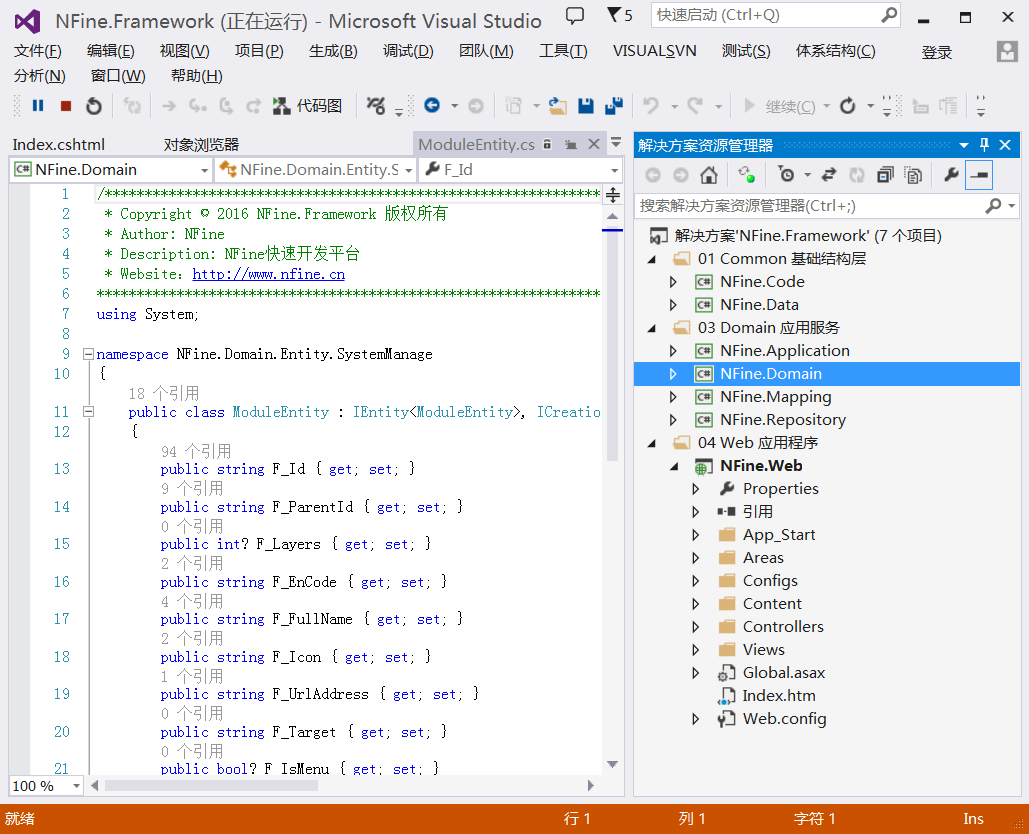Open Properties via the wrench icon
Viewport: 1029px width, 834px height.
pos(951,175)
